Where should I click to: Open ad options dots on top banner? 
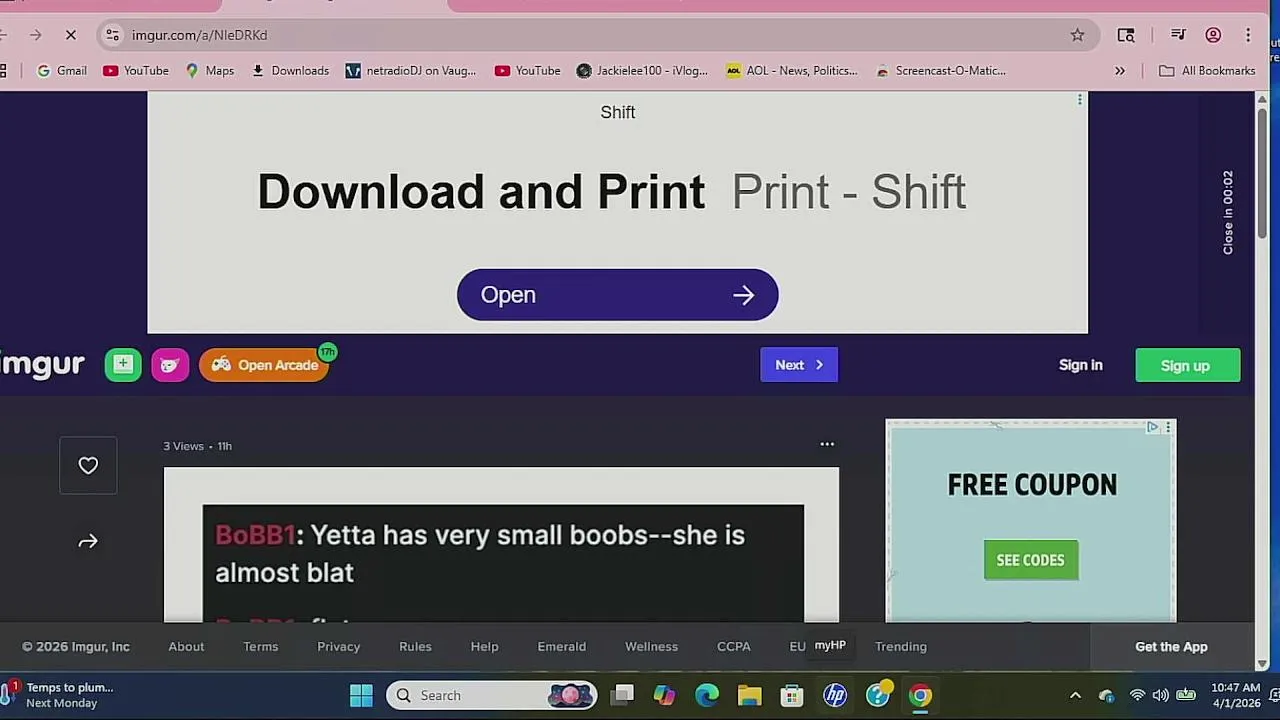[1080, 100]
